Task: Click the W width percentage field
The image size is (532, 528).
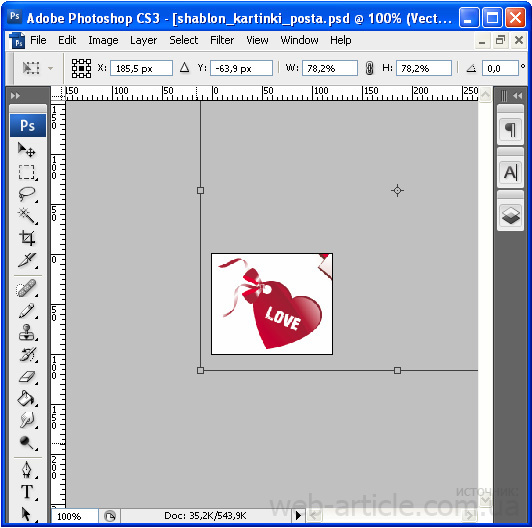Action: tap(330, 68)
